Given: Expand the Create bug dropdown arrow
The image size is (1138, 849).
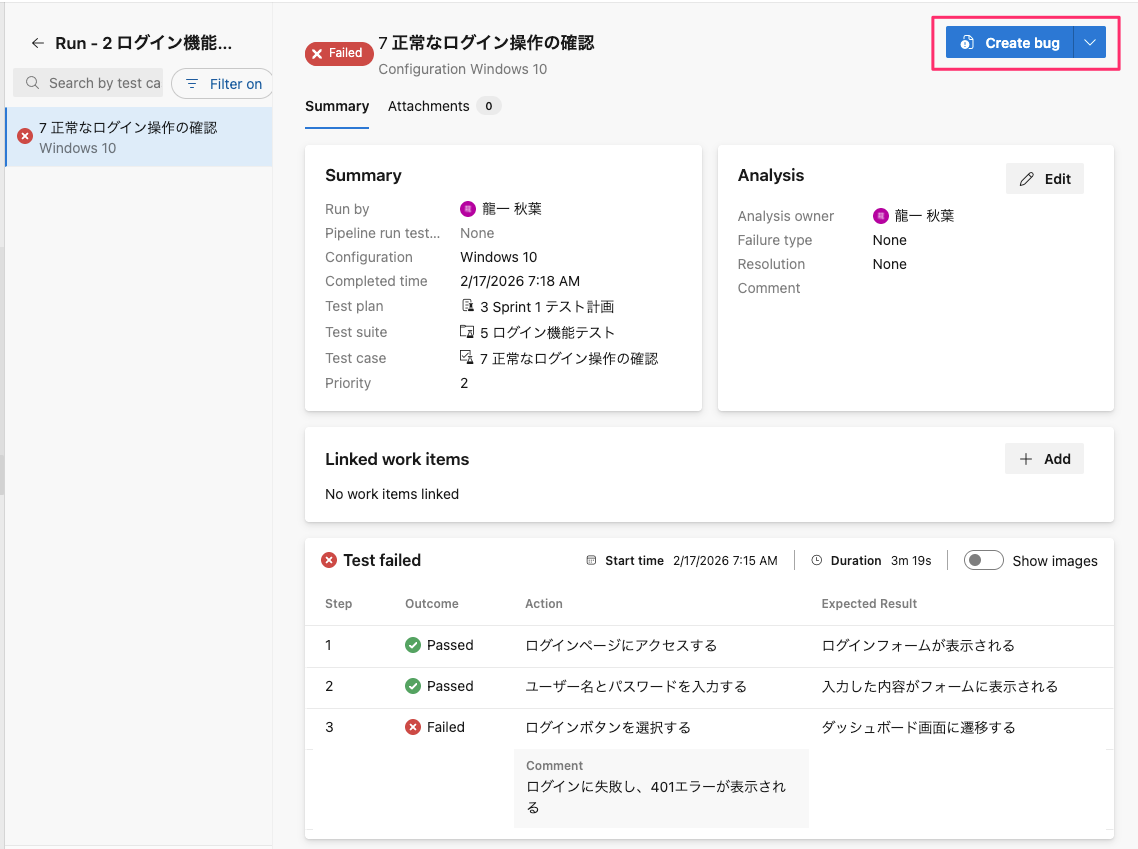Looking at the screenshot, I should 1090,43.
